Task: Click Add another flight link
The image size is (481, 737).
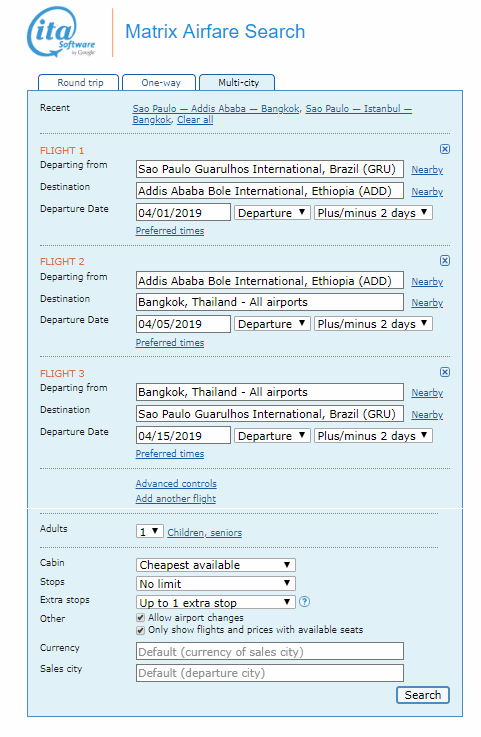Action: (175, 499)
